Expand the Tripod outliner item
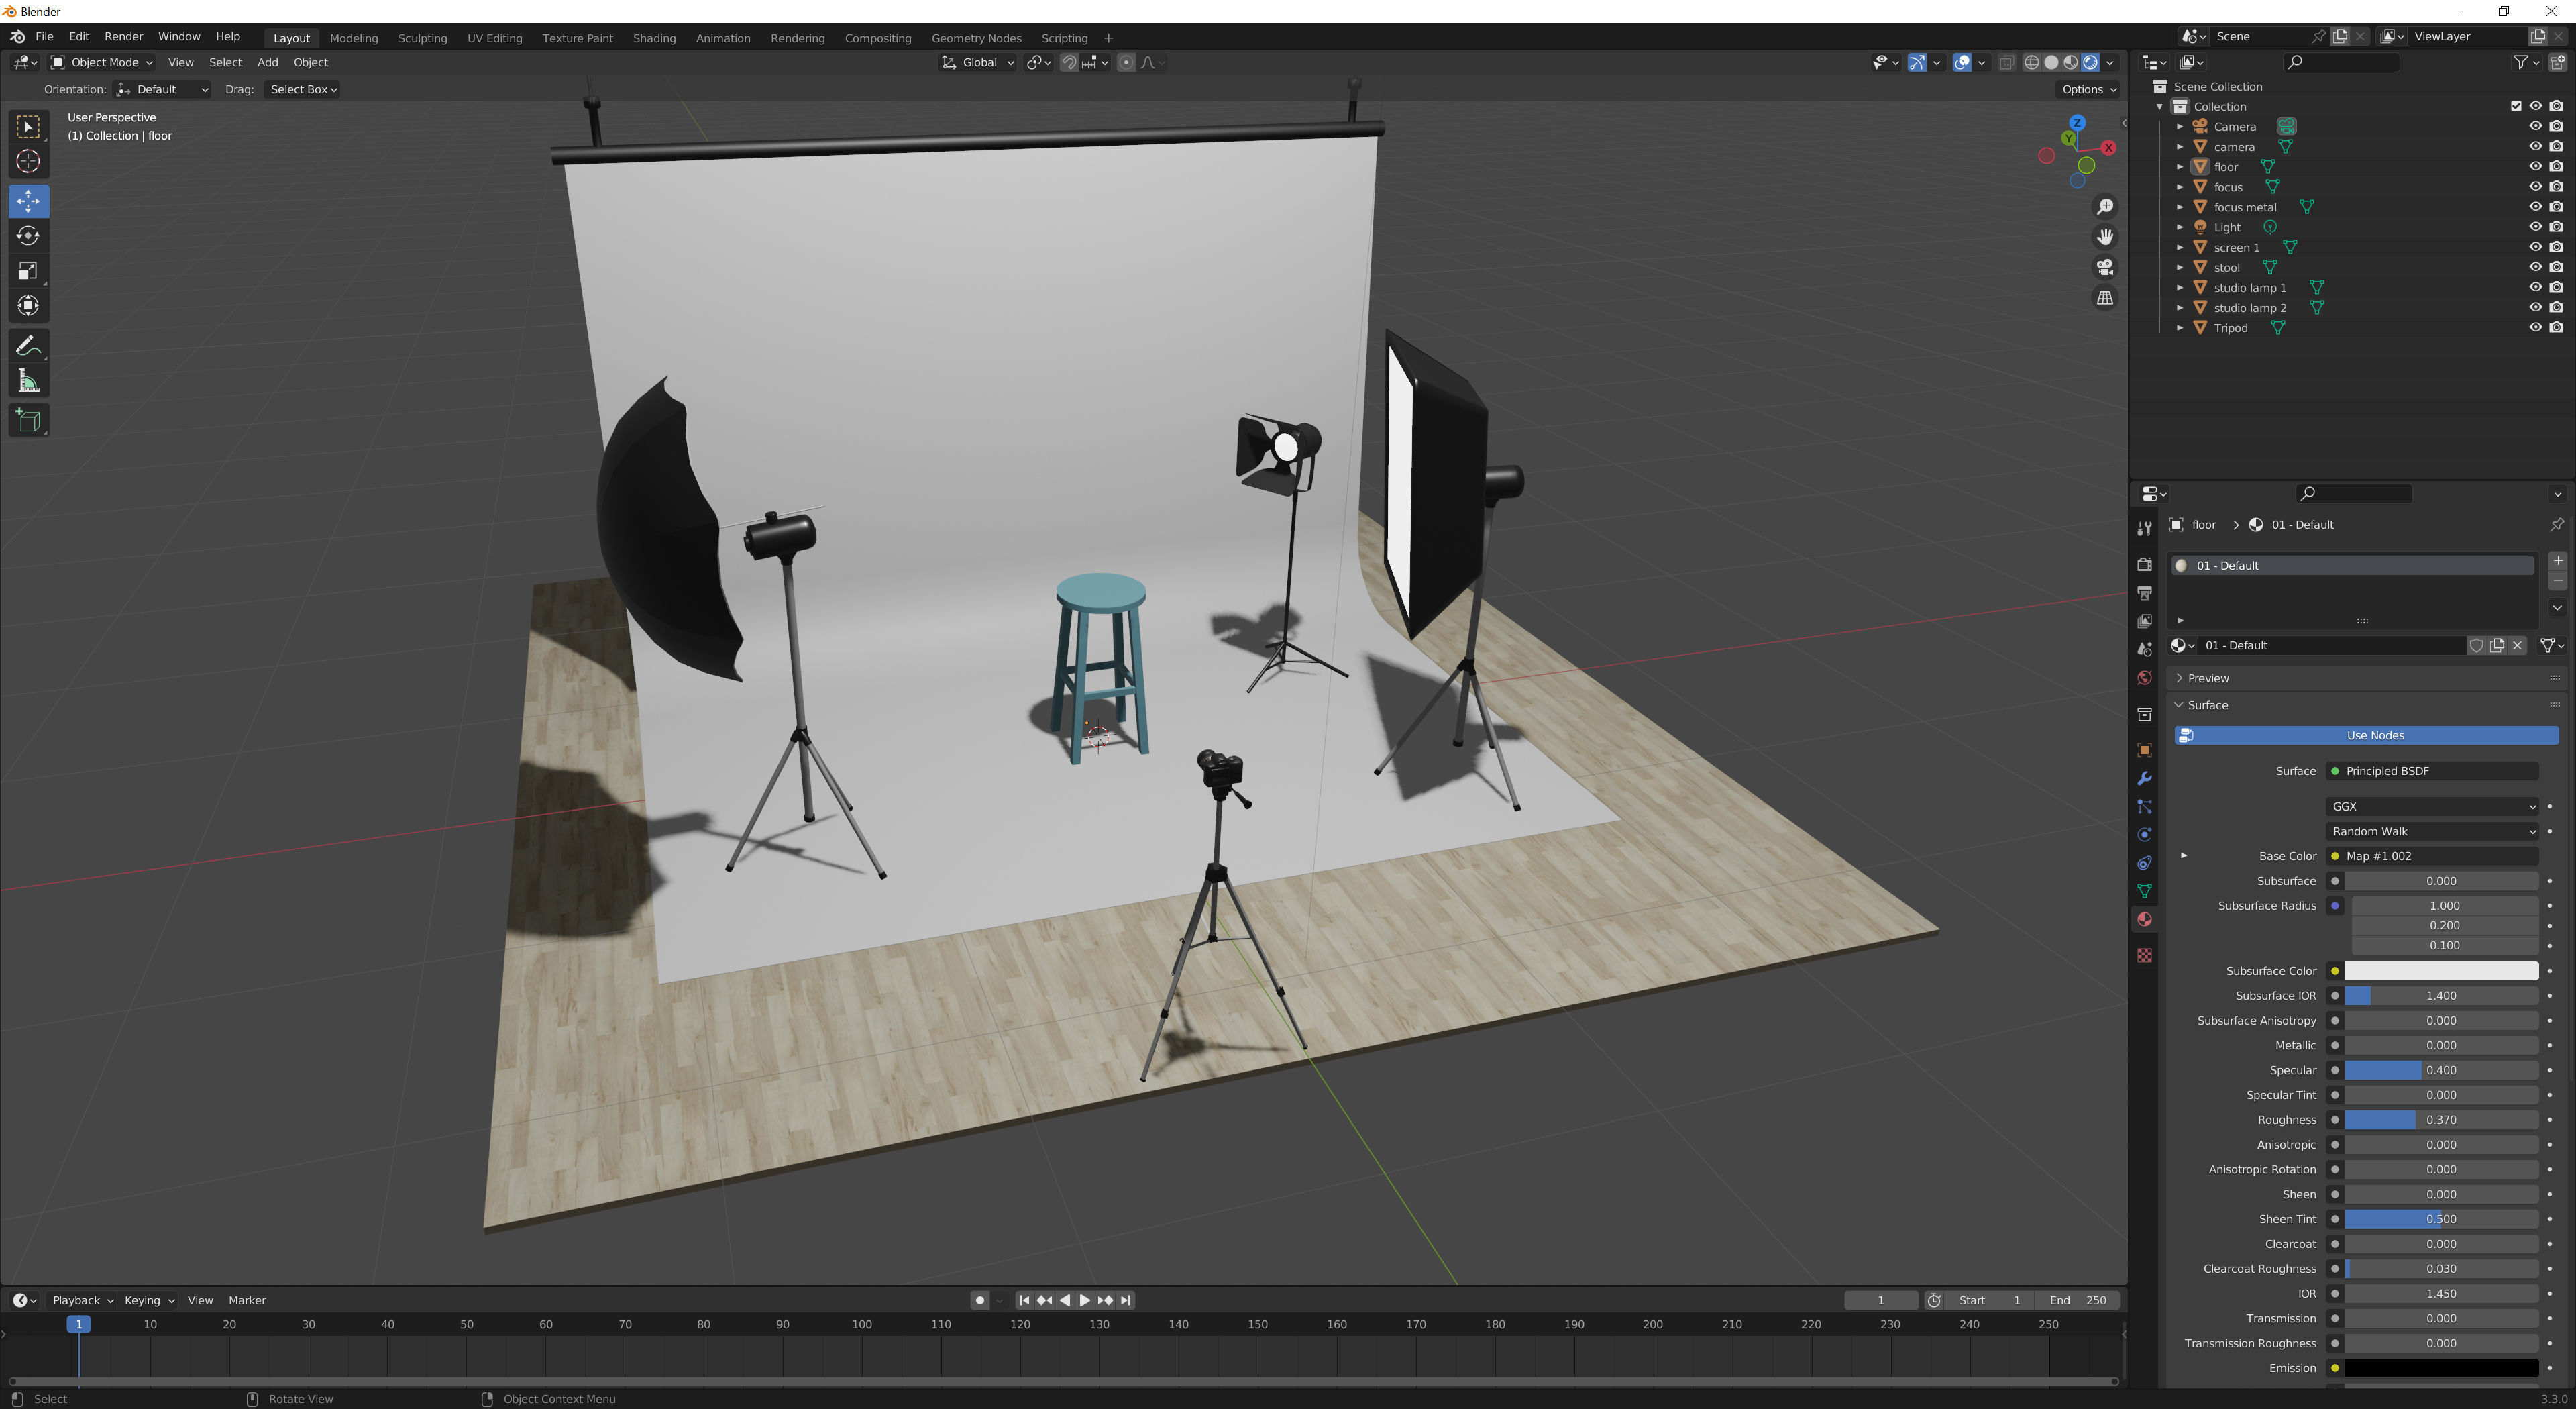 [x=2180, y=328]
